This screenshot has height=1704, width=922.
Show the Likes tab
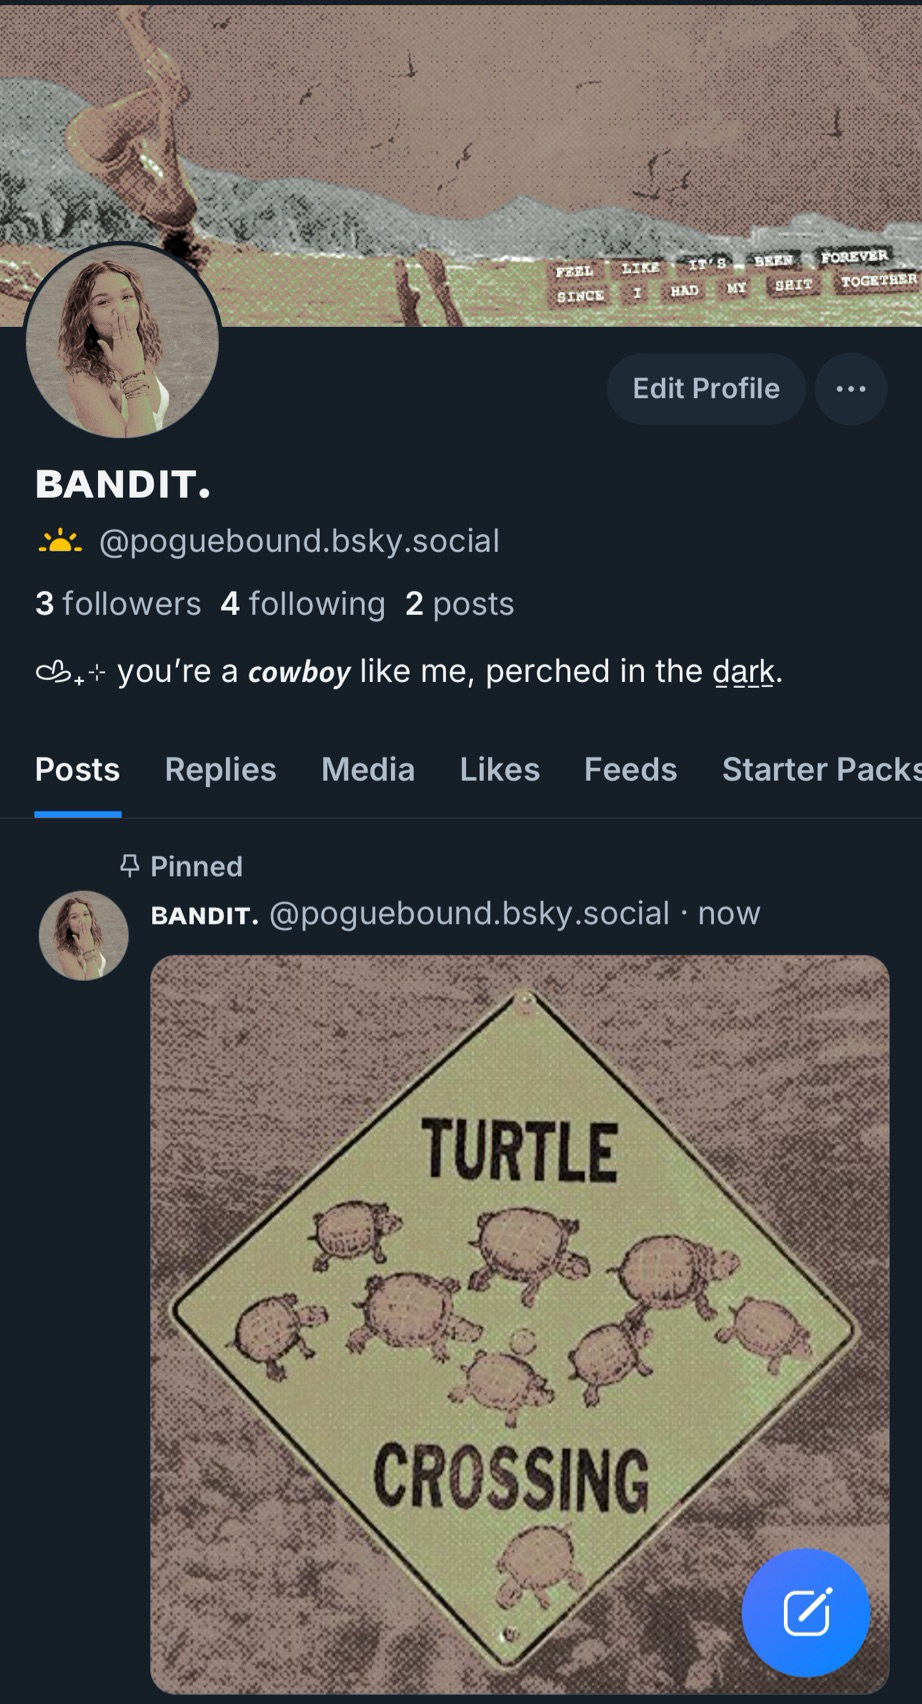(499, 769)
